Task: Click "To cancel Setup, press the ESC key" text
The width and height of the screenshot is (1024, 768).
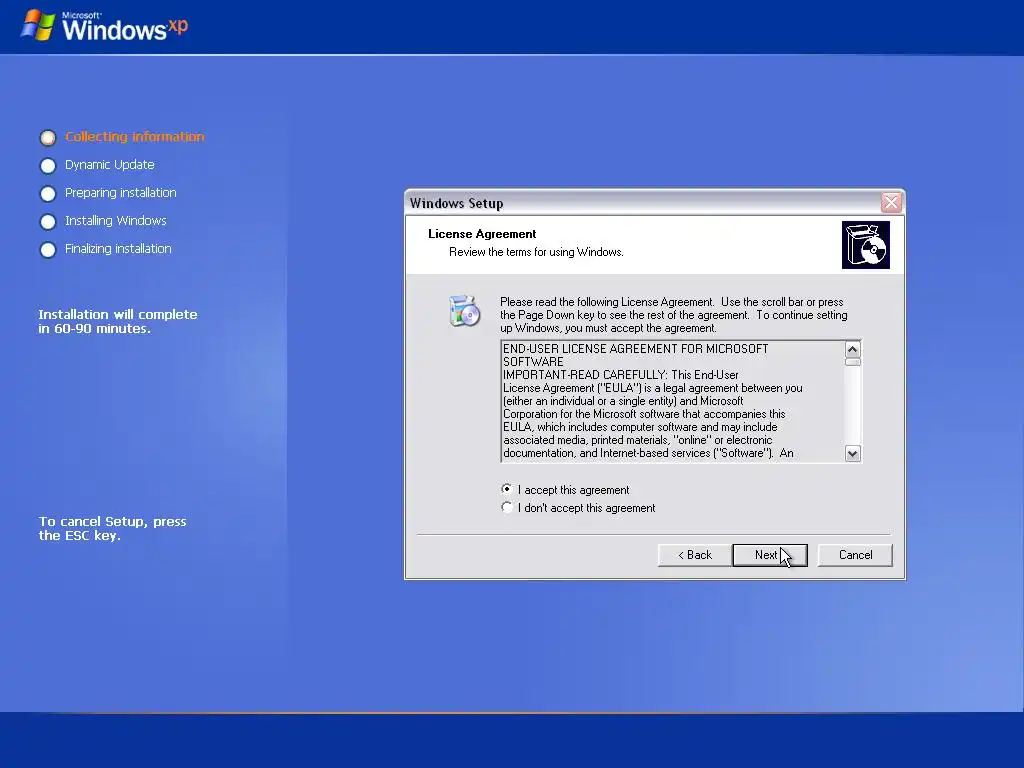Action: tap(112, 528)
